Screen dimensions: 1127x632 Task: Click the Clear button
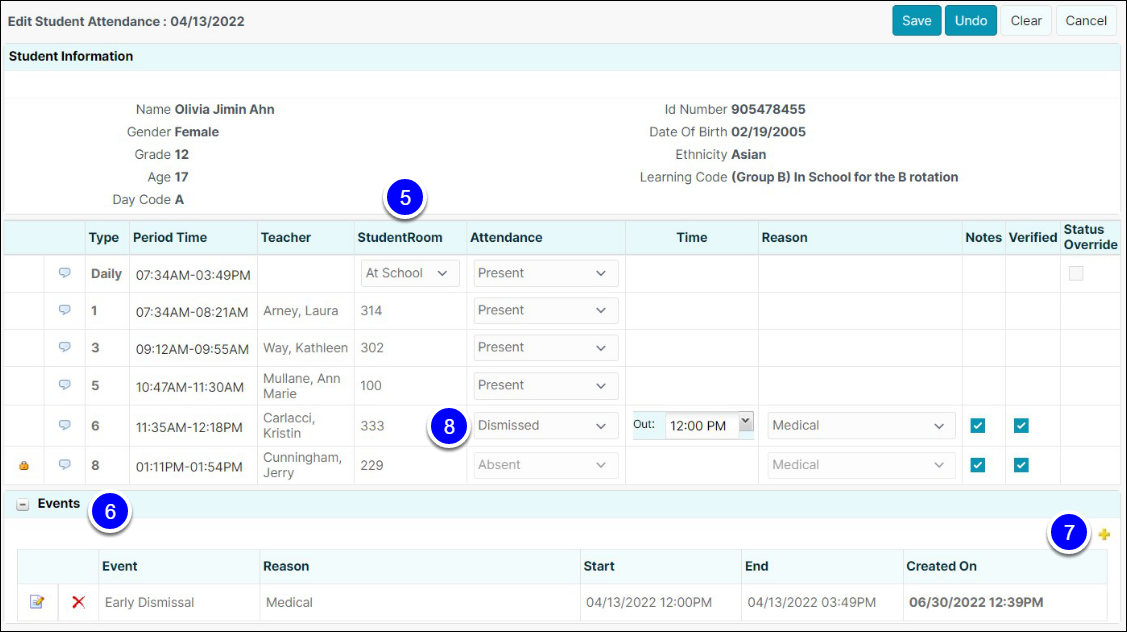(x=1026, y=21)
